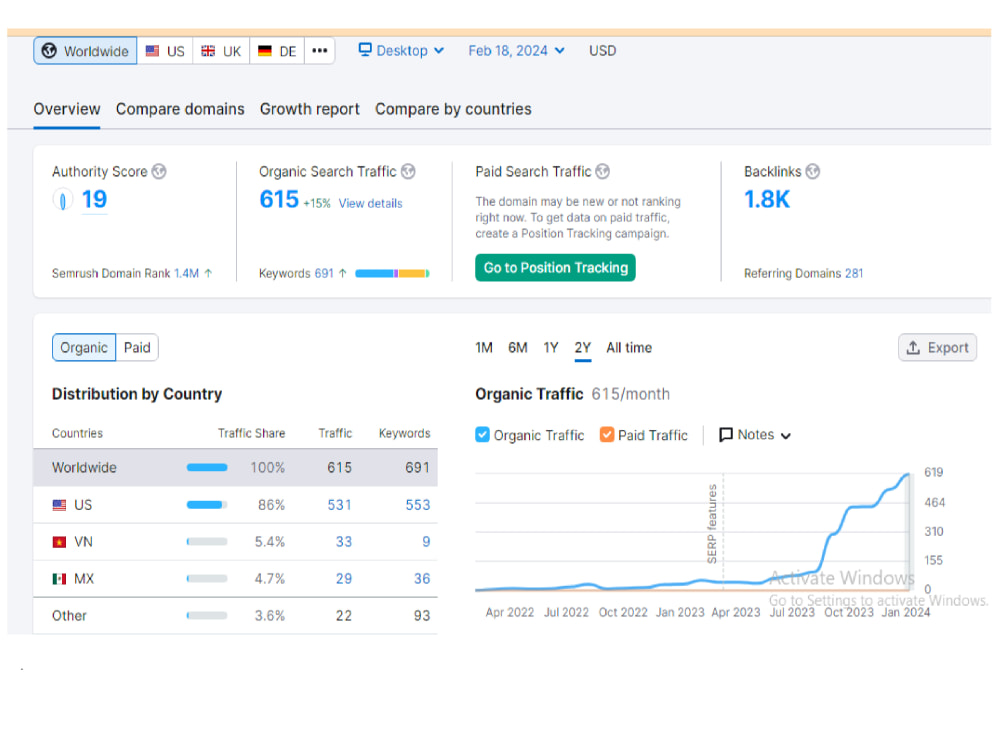The width and height of the screenshot is (1000, 750).
Task: Open the Feb 18, 2024 date dropdown
Action: coord(516,50)
